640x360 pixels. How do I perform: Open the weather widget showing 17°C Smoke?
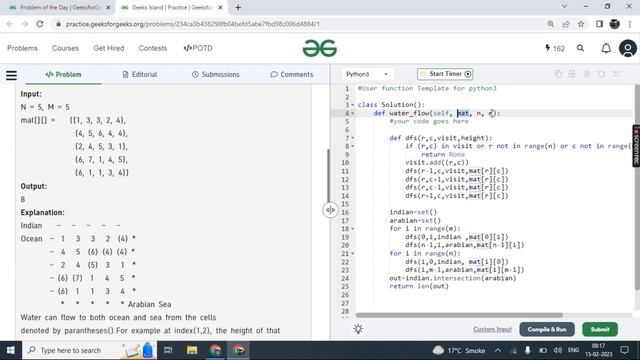(459, 350)
